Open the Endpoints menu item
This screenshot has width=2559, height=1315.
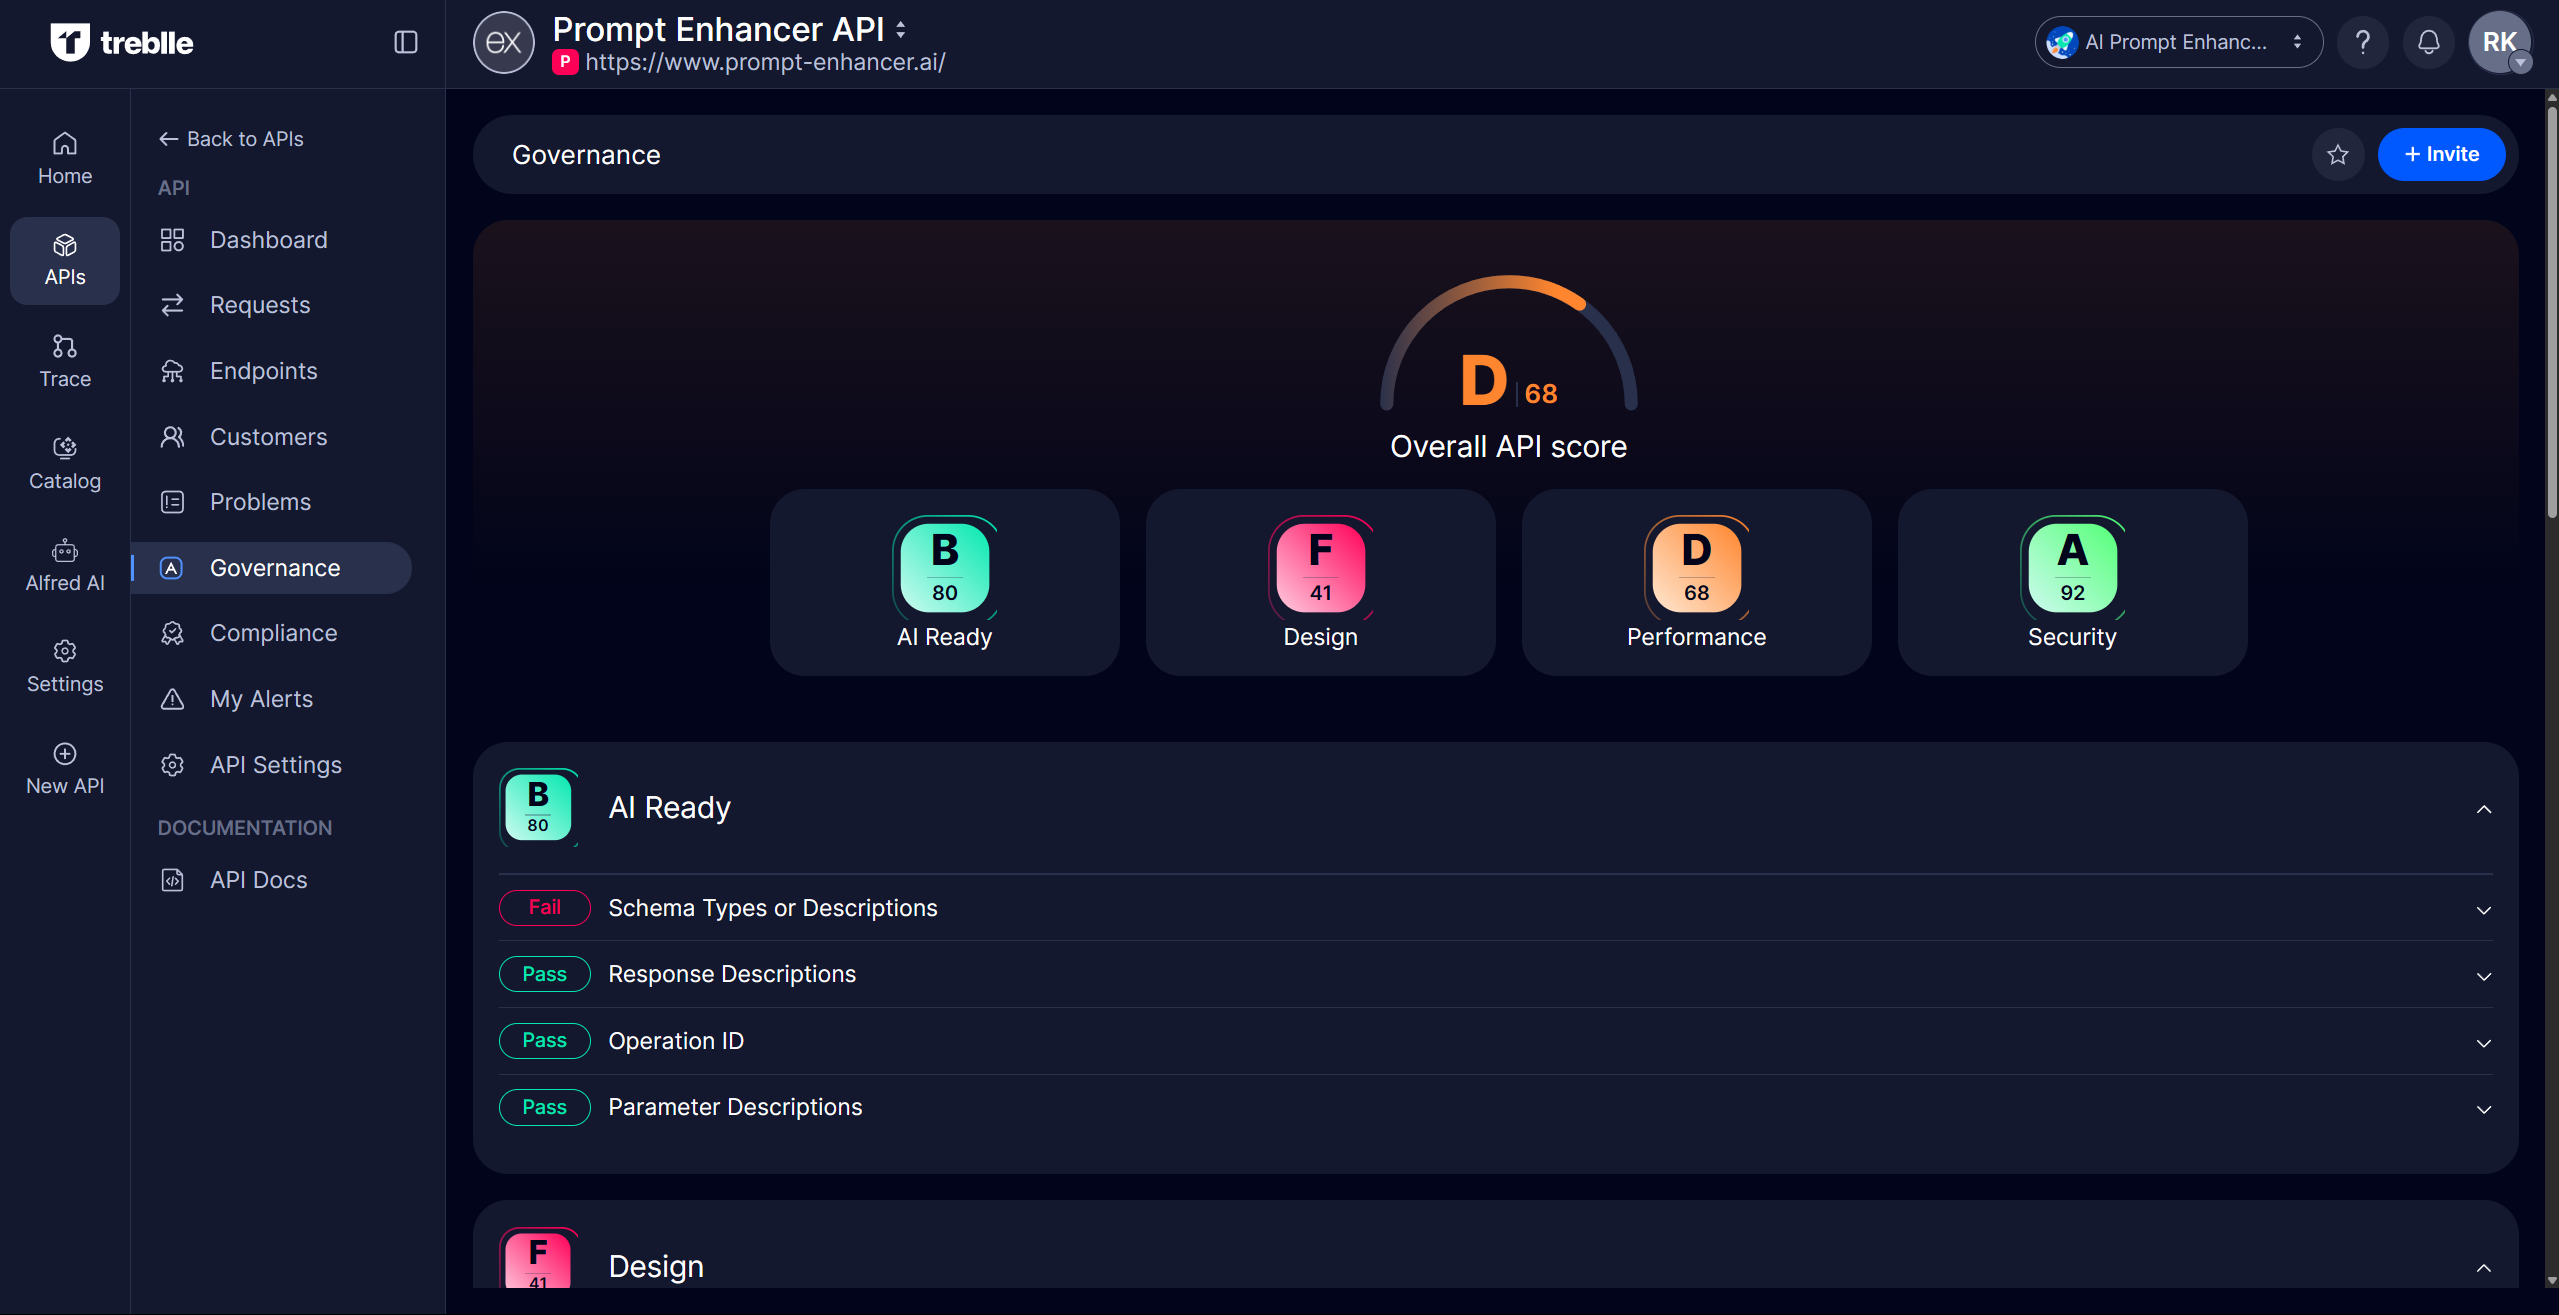271,371
